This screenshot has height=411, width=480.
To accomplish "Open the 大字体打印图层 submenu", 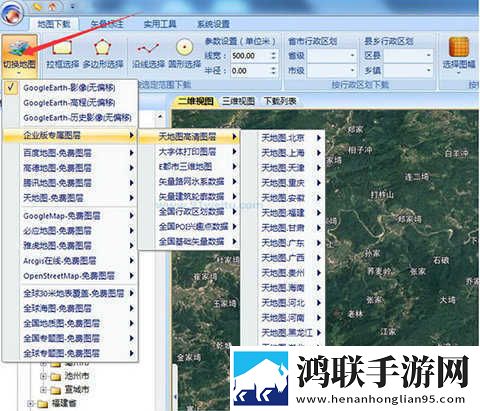I will point(189,151).
